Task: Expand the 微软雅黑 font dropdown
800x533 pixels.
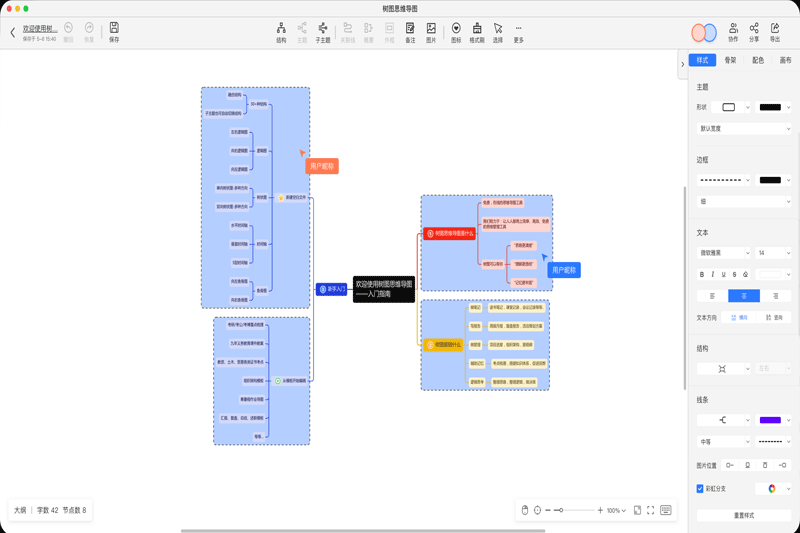Action: [723, 253]
